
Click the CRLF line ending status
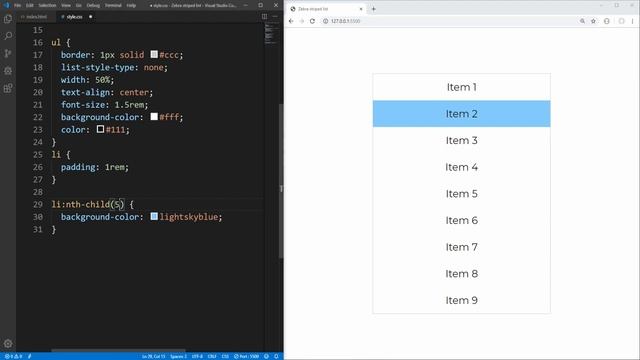click(x=212, y=356)
